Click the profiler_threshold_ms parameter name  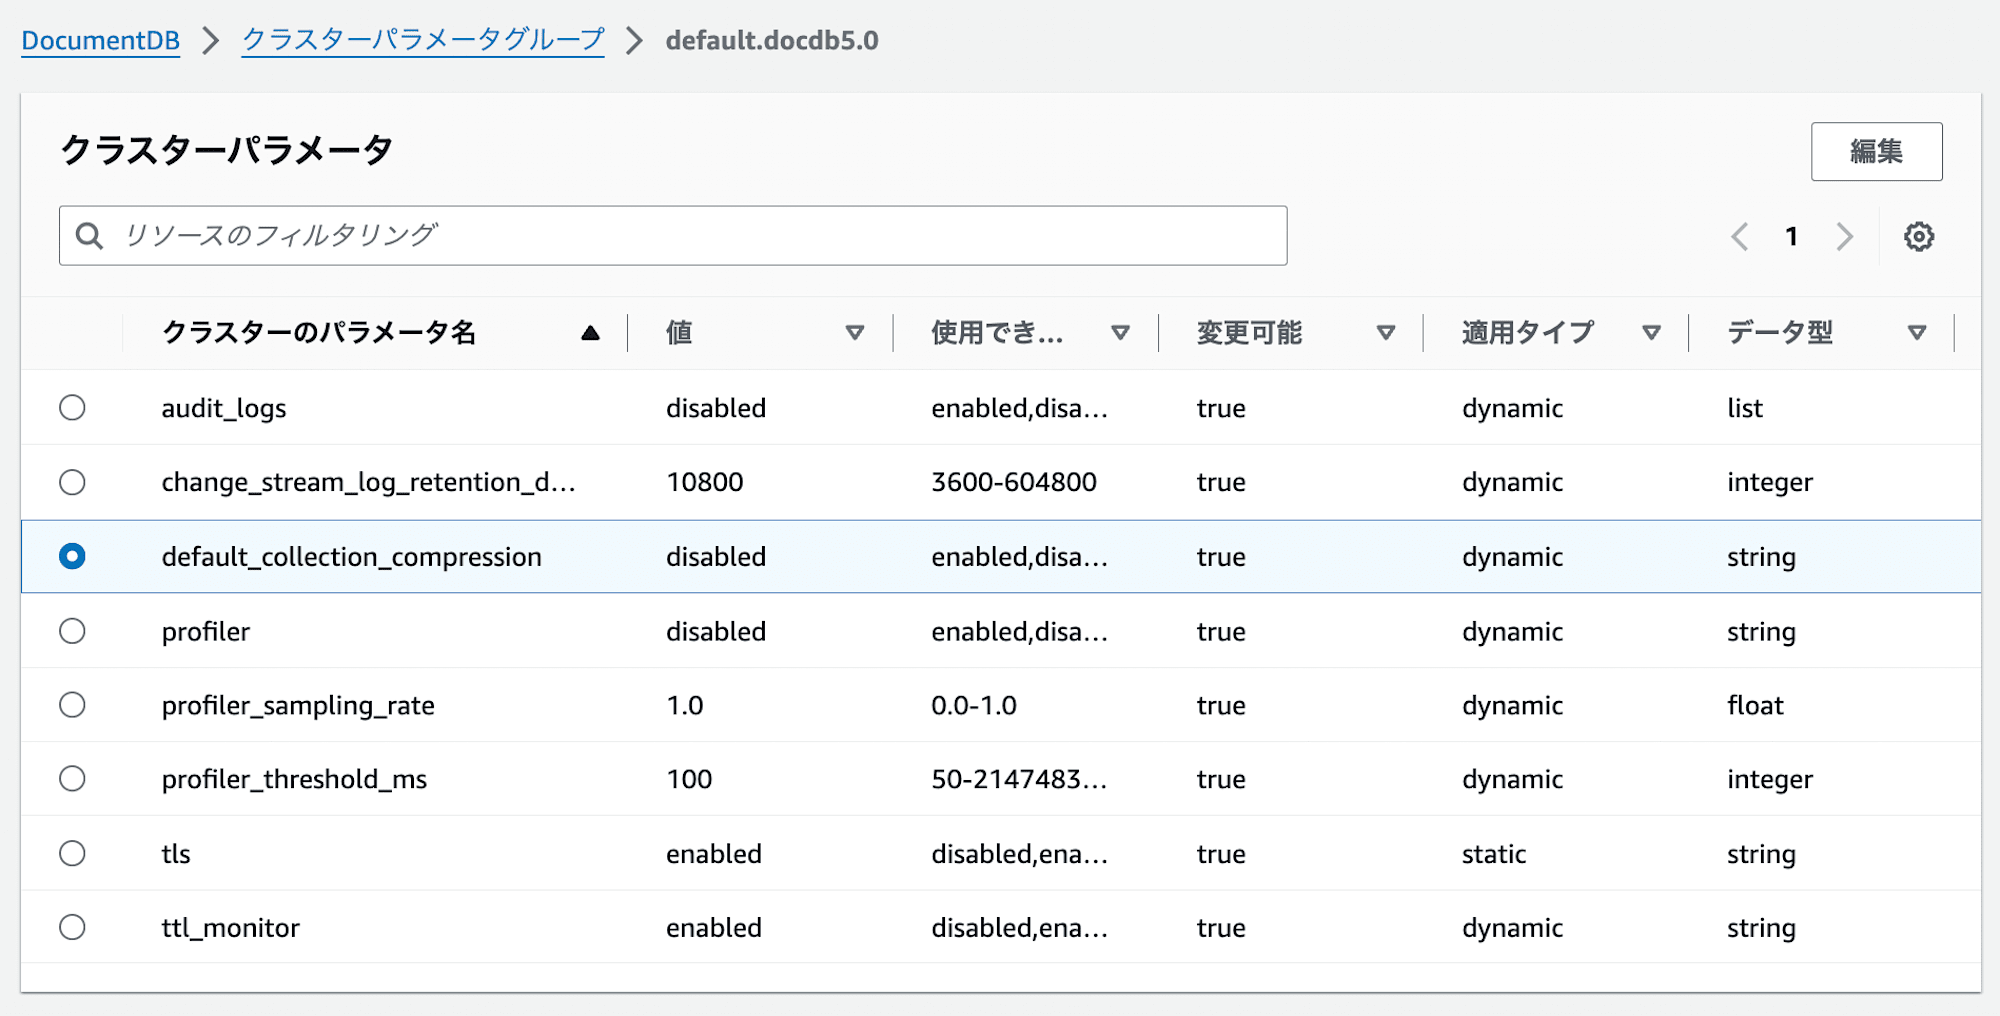click(x=294, y=780)
